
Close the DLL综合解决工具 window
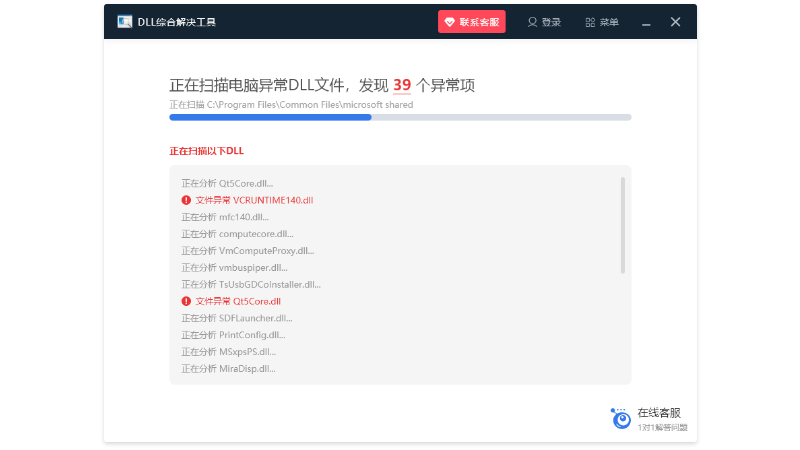click(676, 22)
